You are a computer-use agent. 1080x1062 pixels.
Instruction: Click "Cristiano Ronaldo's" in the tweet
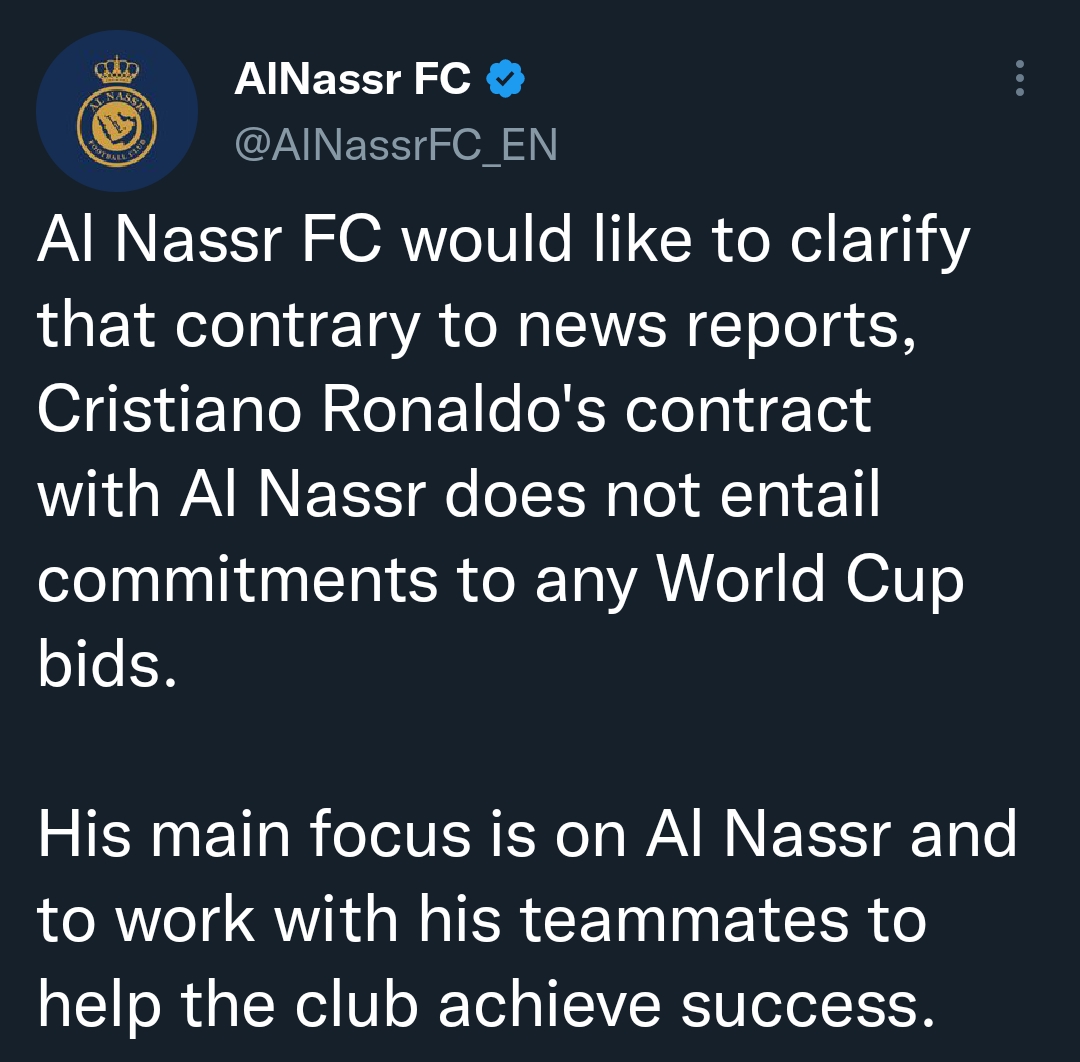(x=318, y=409)
